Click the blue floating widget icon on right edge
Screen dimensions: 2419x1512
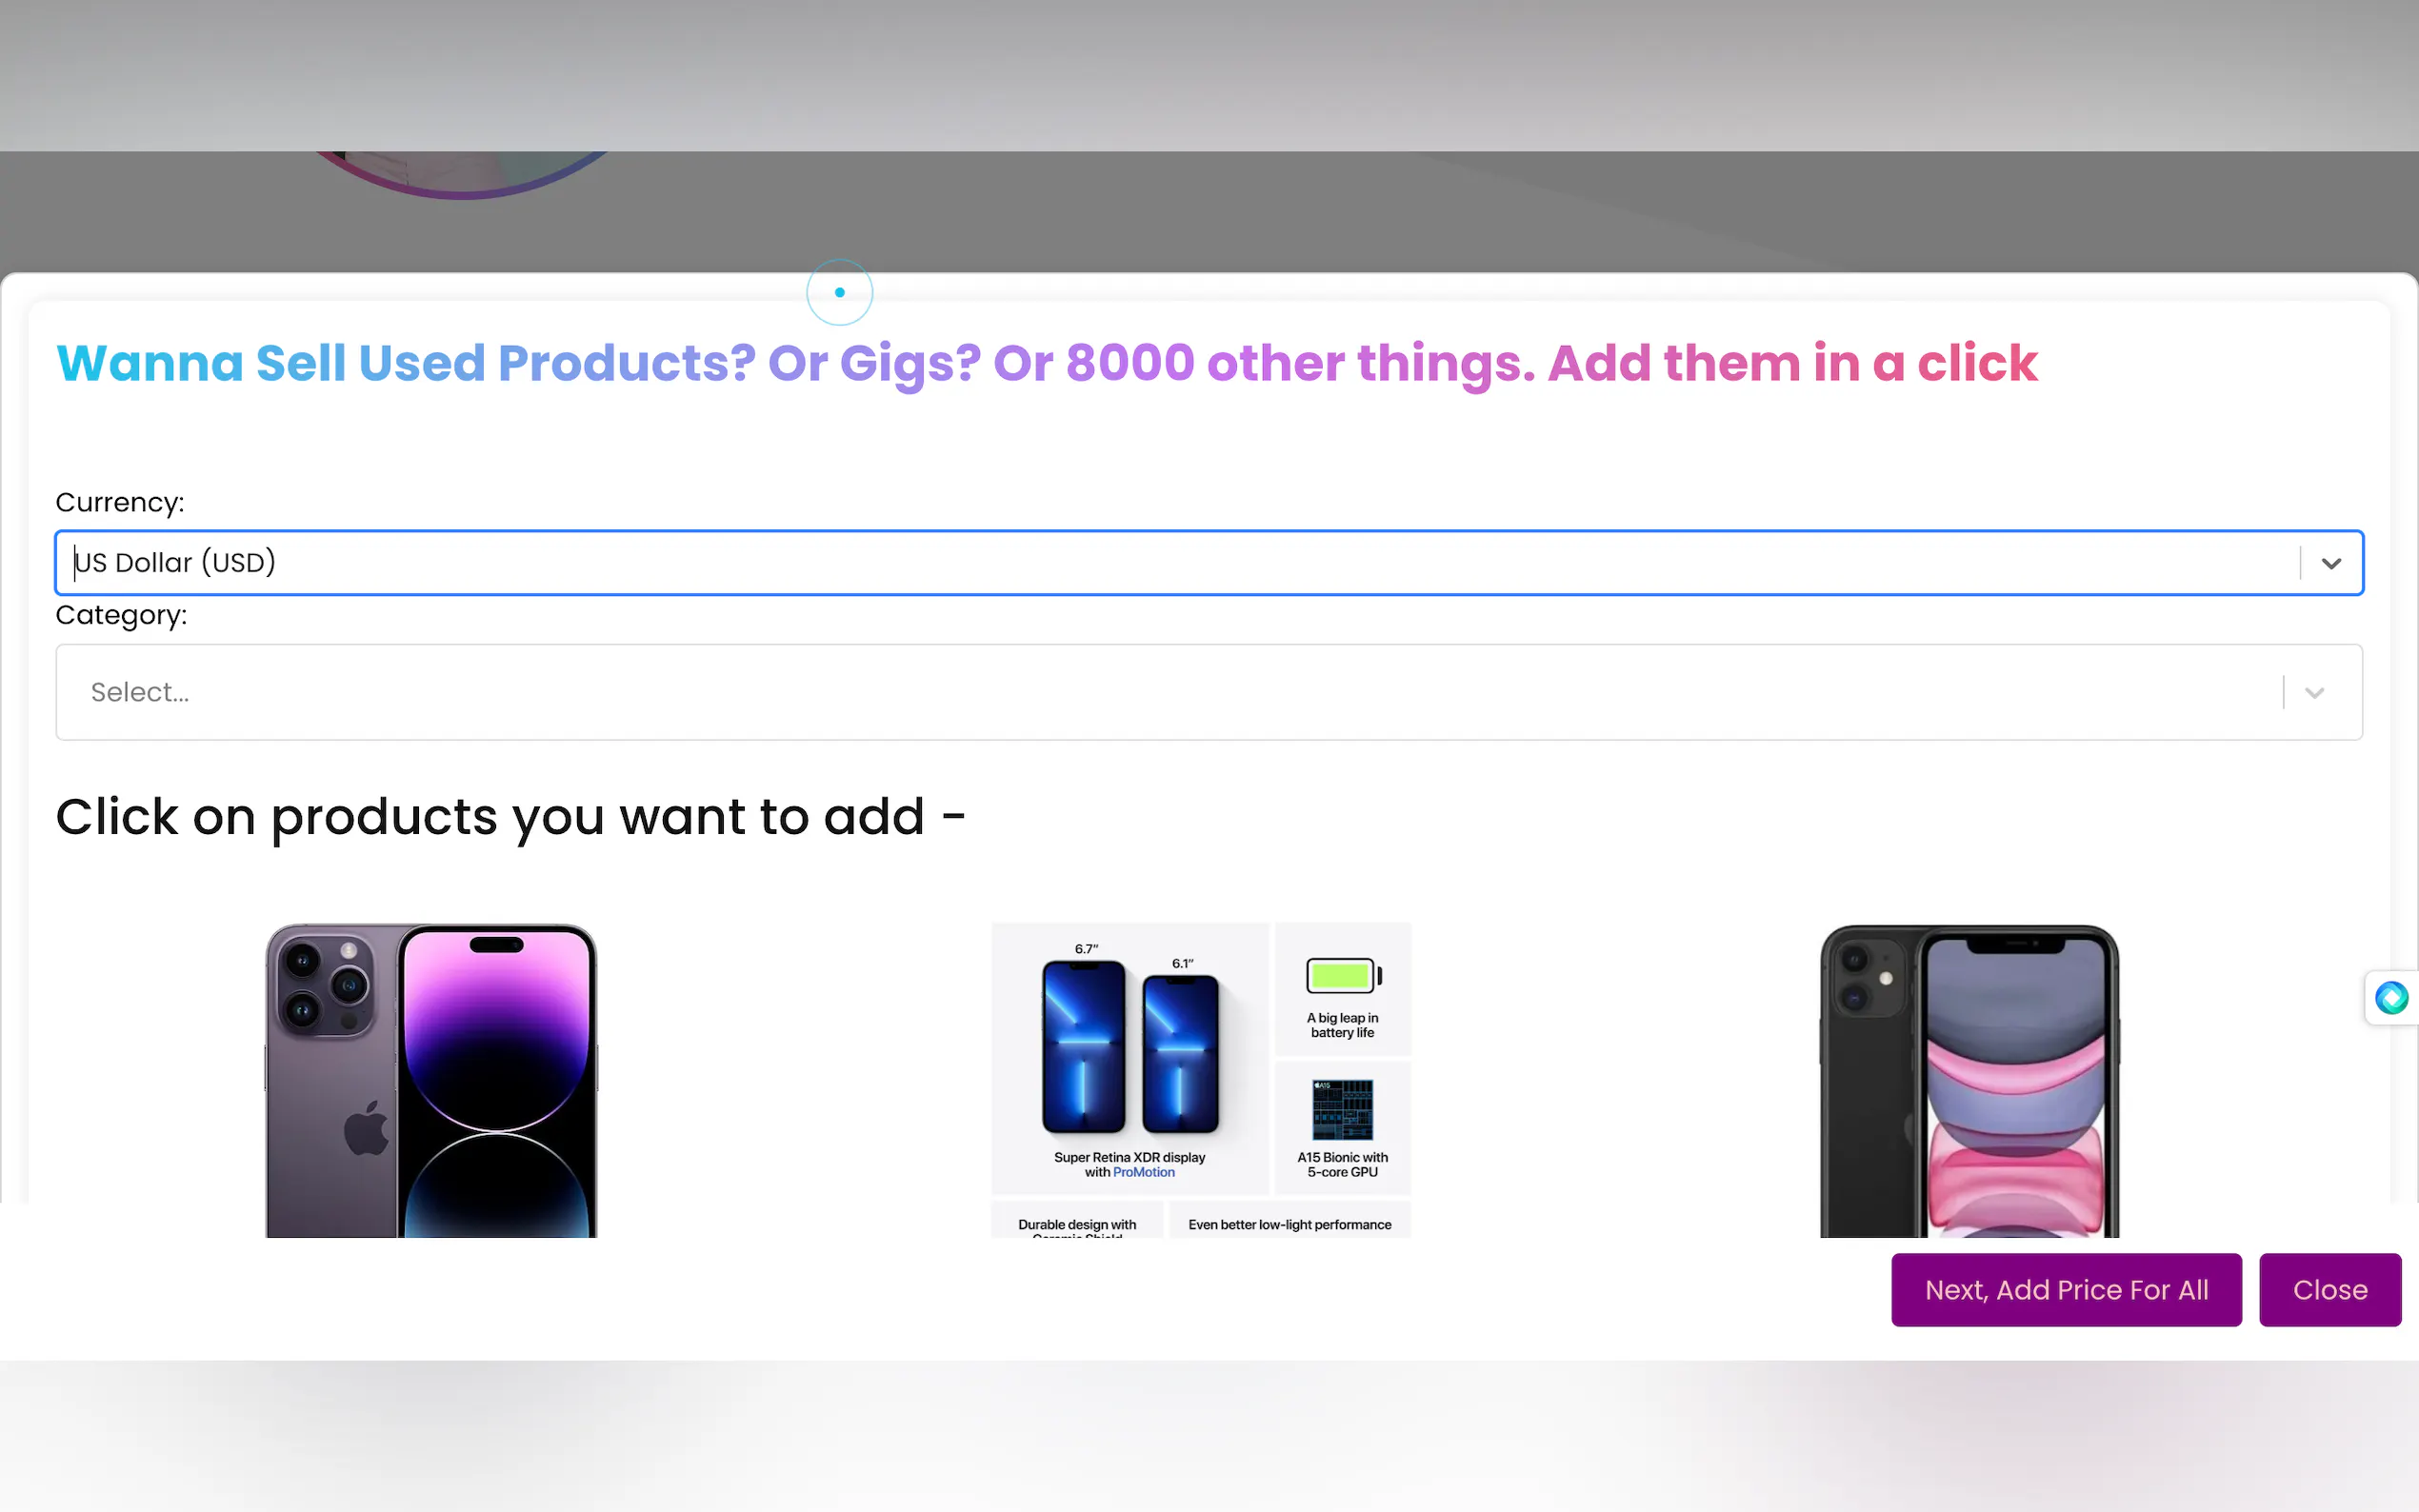pos(2391,997)
